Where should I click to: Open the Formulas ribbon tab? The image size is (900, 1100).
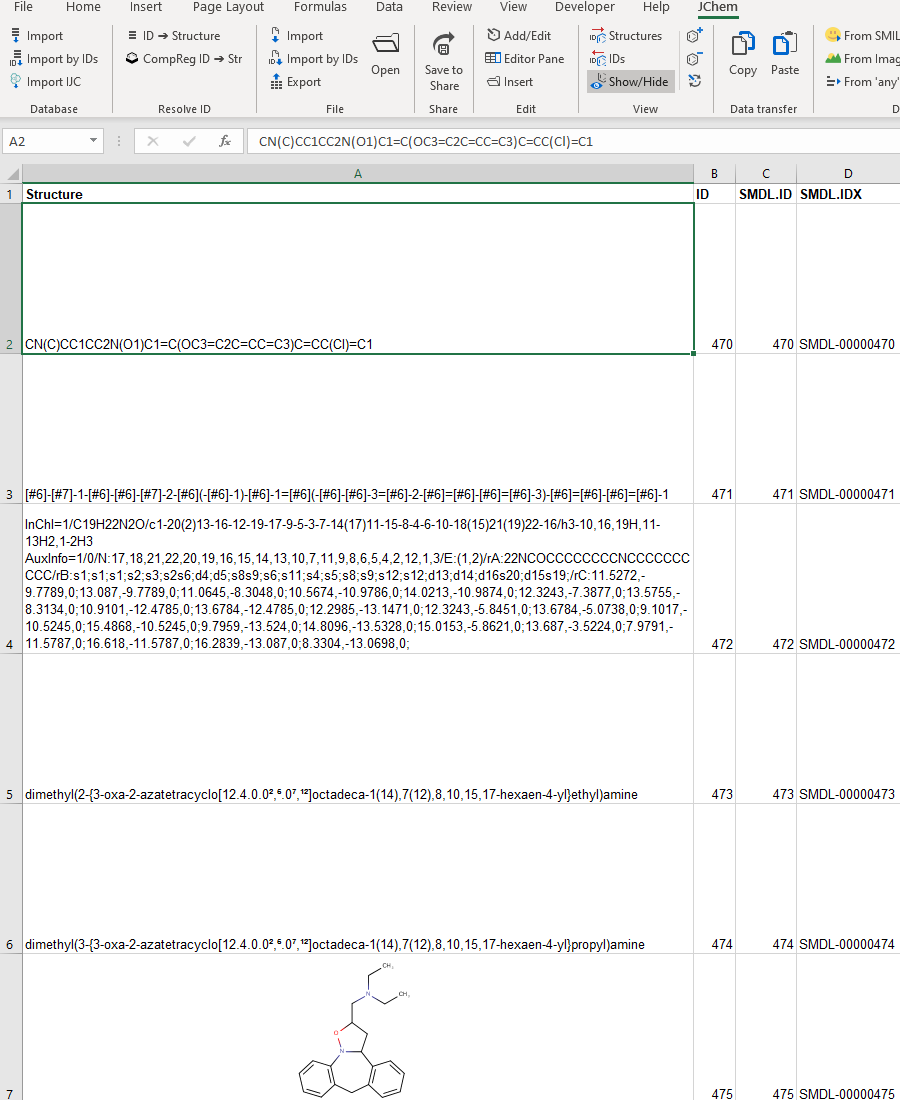(x=320, y=7)
